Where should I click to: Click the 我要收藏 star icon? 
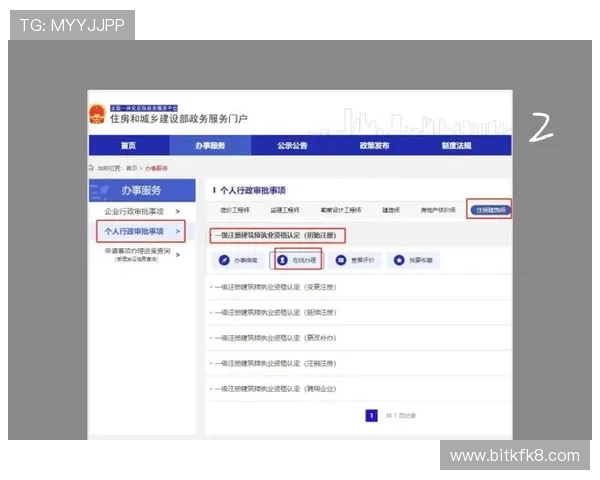click(x=399, y=260)
